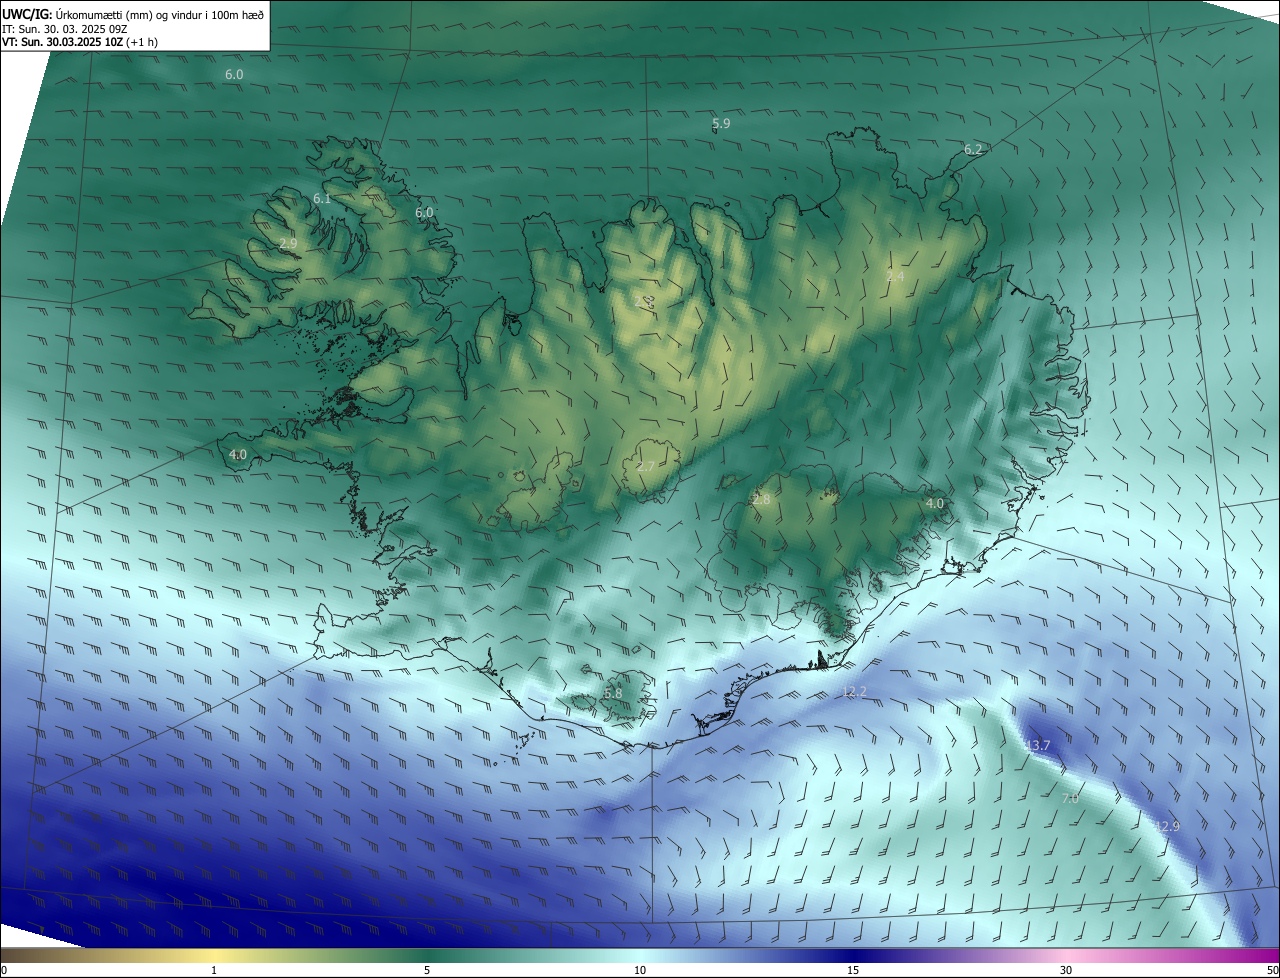Click the 15 tick label on the color scale
Image resolution: width=1280 pixels, height=978 pixels.
853,970
